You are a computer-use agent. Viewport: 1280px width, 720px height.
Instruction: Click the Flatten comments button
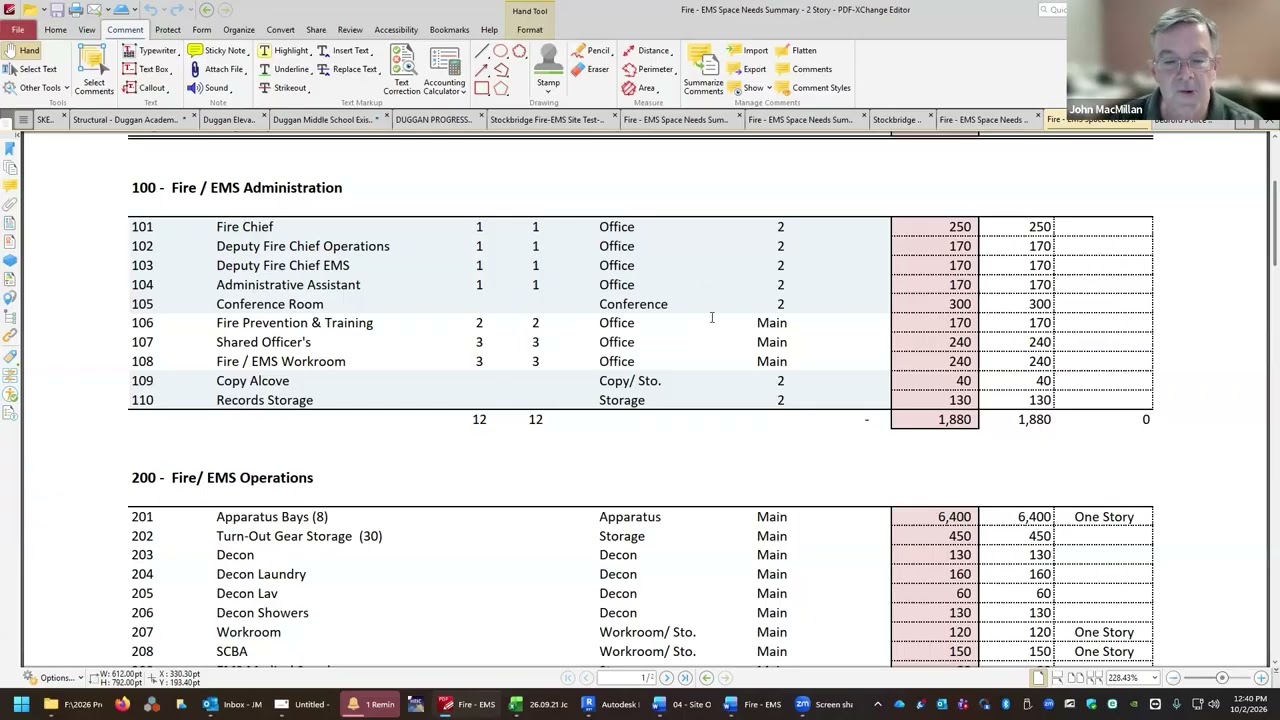[796, 50]
